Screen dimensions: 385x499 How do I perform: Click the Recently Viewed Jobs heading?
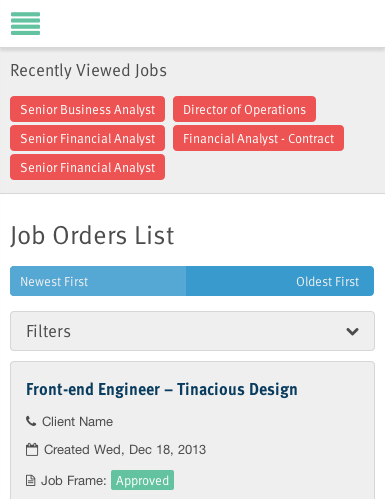tap(89, 70)
